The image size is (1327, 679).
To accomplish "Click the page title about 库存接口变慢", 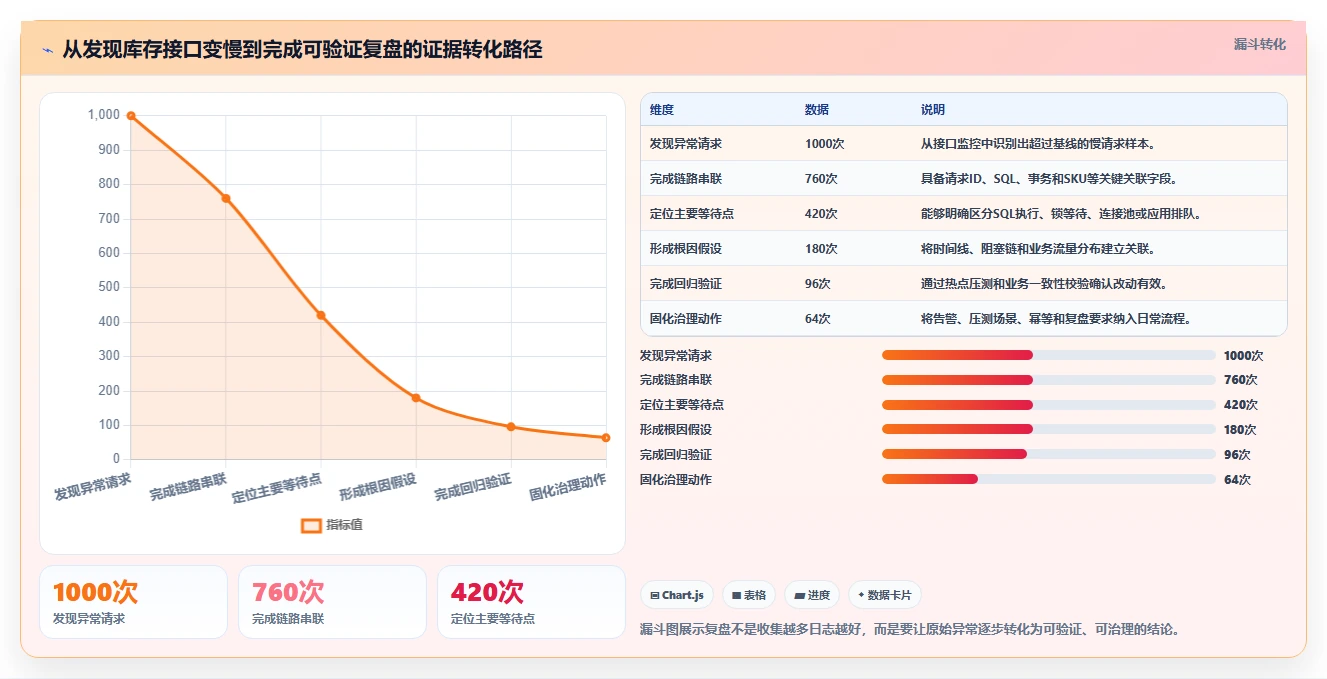I will [302, 50].
